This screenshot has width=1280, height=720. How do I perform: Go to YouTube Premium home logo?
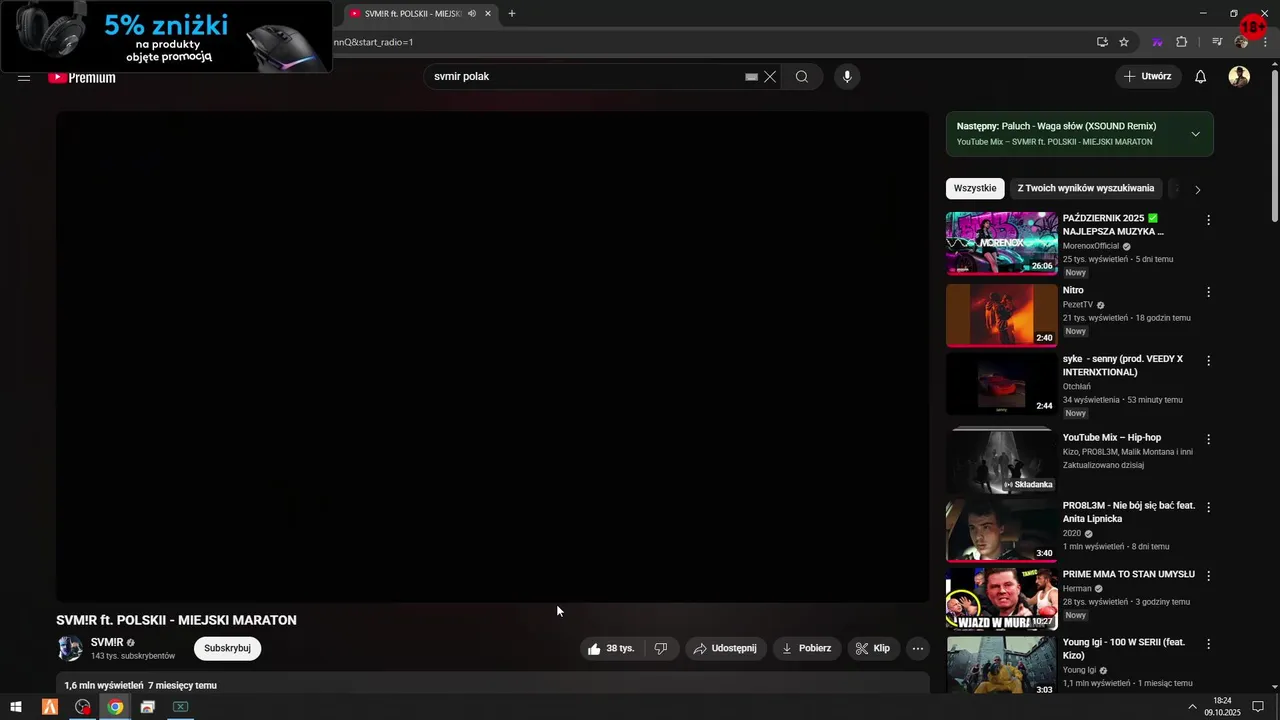pos(82,77)
